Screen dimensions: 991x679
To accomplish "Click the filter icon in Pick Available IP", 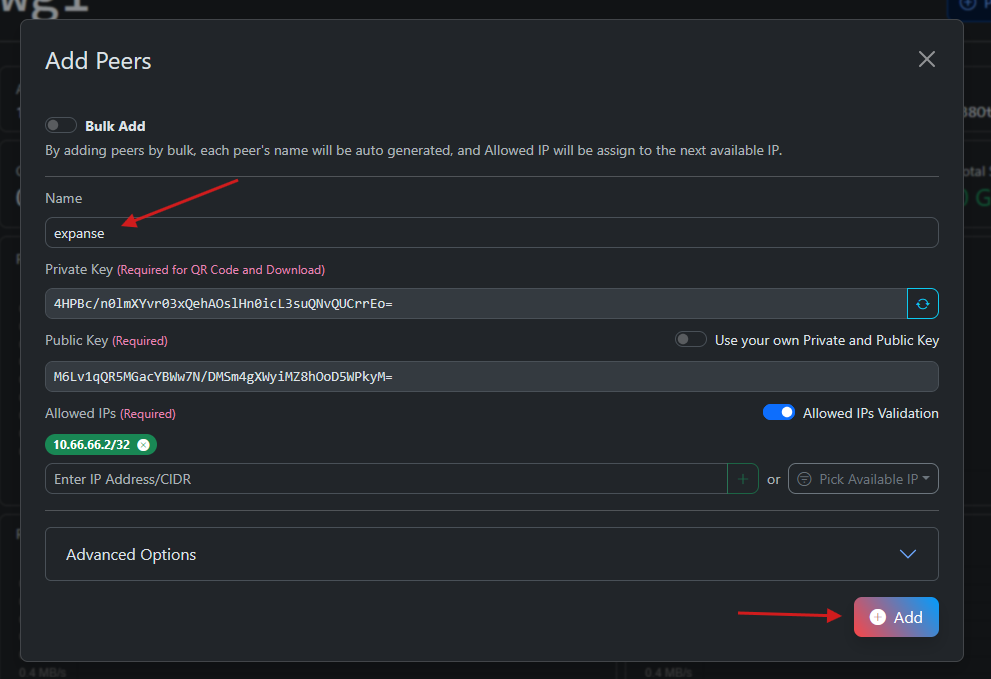I will click(x=805, y=479).
